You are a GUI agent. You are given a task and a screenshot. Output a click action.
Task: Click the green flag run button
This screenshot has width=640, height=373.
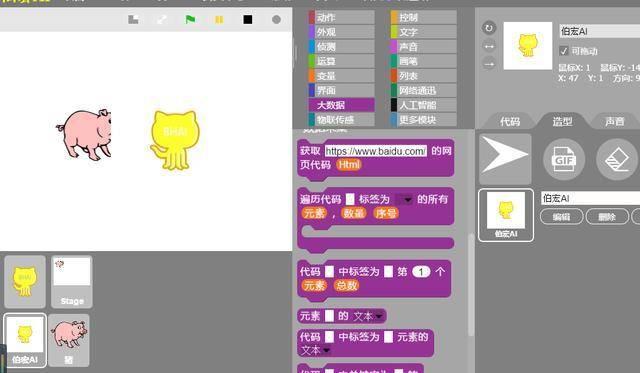point(190,19)
